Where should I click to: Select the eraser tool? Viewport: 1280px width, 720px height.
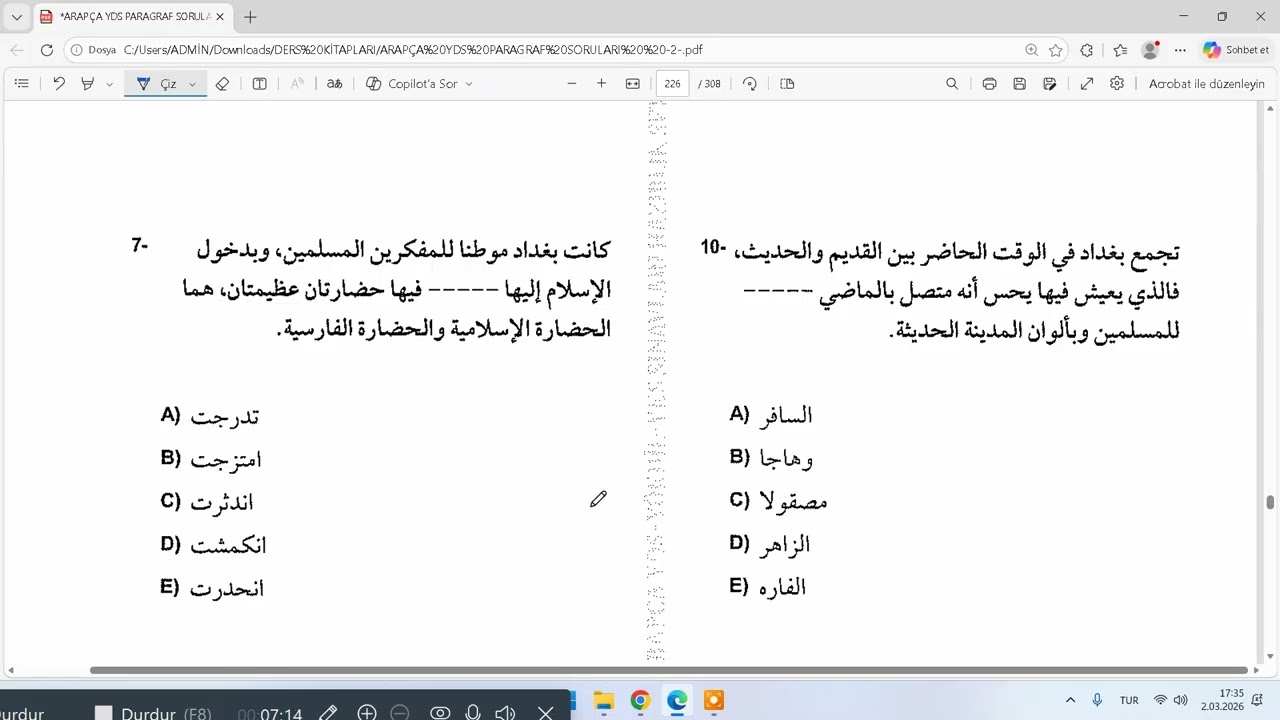tap(222, 84)
